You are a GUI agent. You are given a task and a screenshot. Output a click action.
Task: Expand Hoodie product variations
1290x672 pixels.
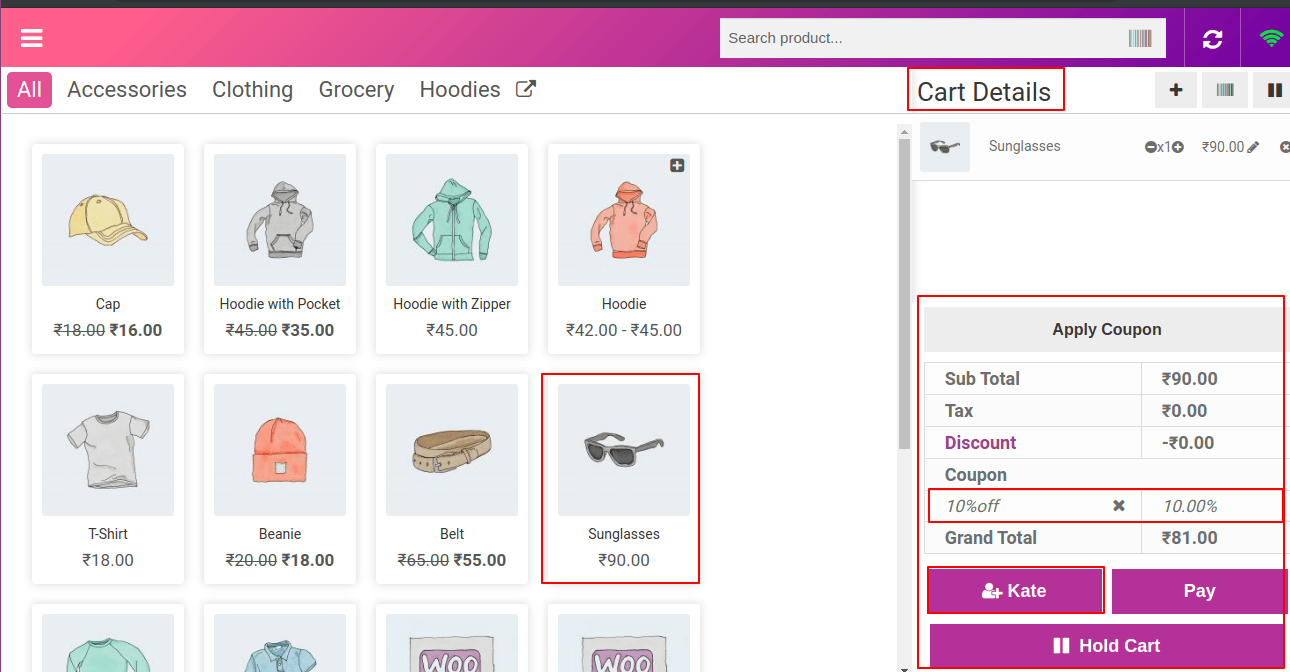[677, 165]
